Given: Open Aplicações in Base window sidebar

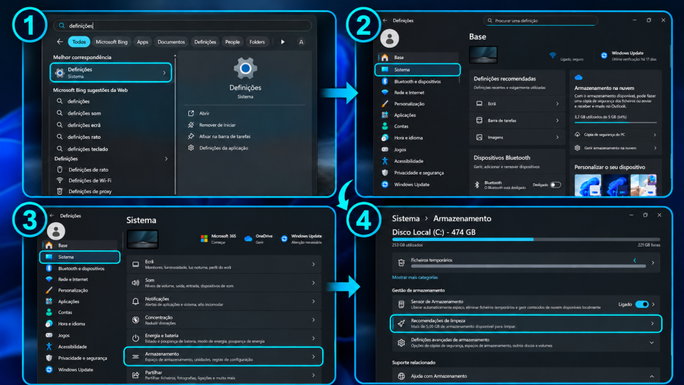Looking at the screenshot, I should pyautogui.click(x=405, y=115).
